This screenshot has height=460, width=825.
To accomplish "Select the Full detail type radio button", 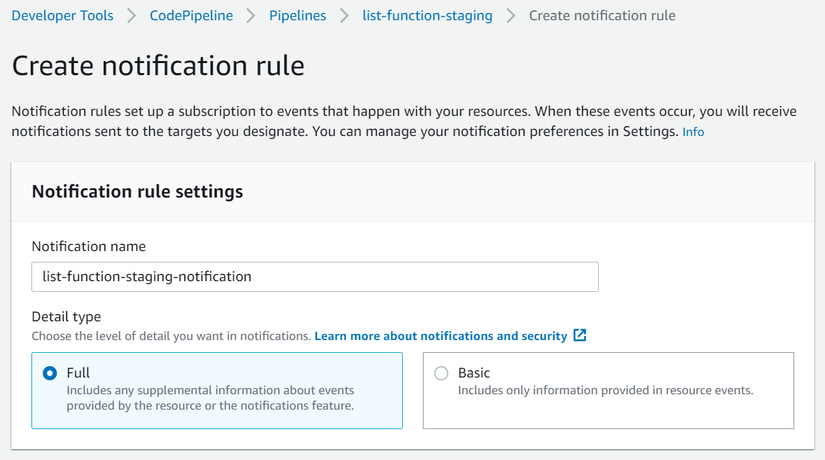I will (x=50, y=373).
